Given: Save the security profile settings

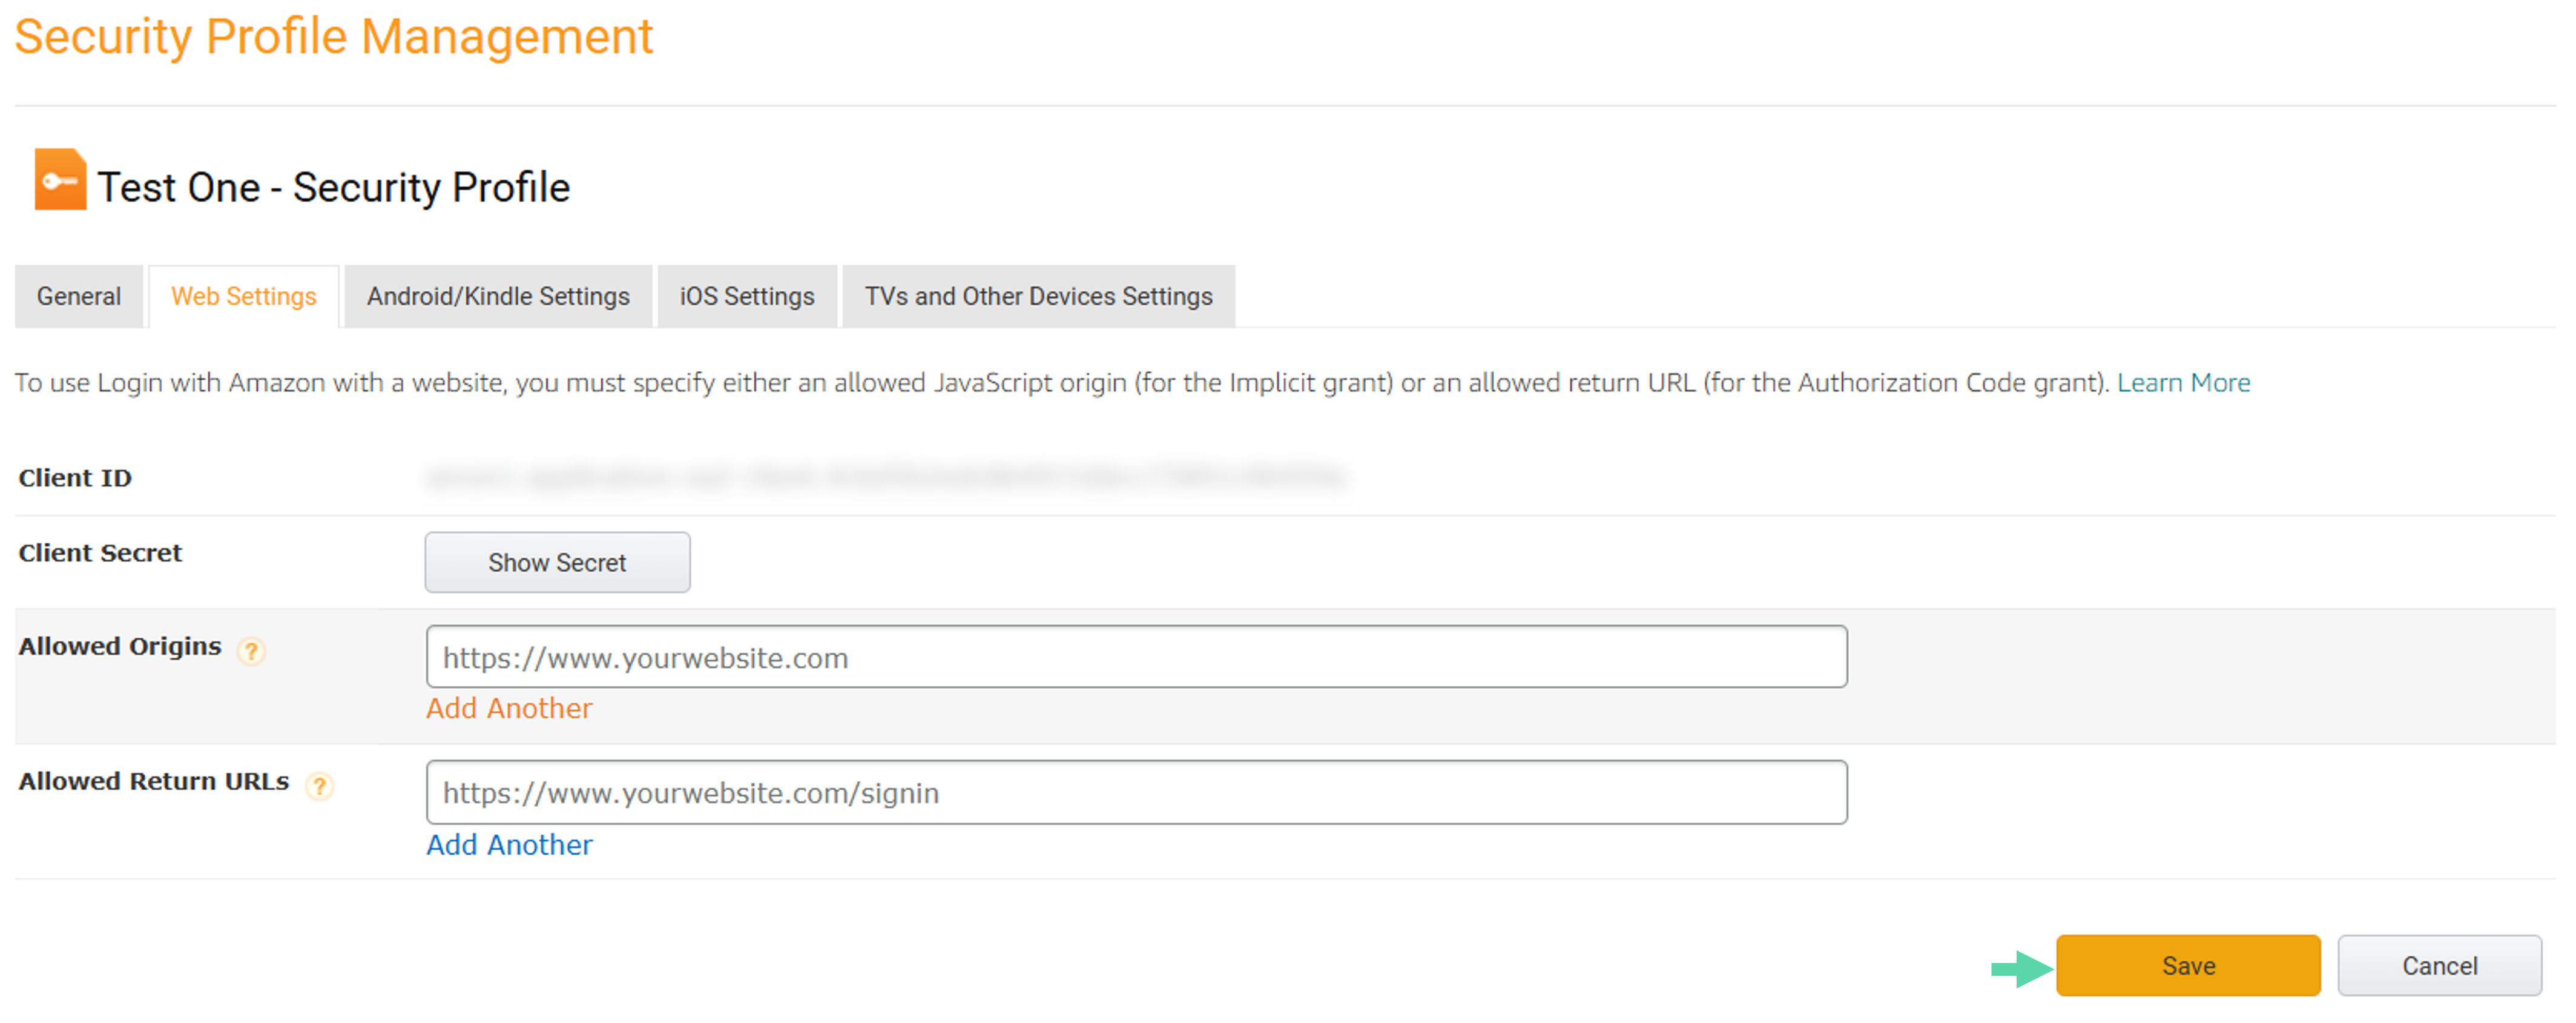Looking at the screenshot, I should [x=2188, y=965].
